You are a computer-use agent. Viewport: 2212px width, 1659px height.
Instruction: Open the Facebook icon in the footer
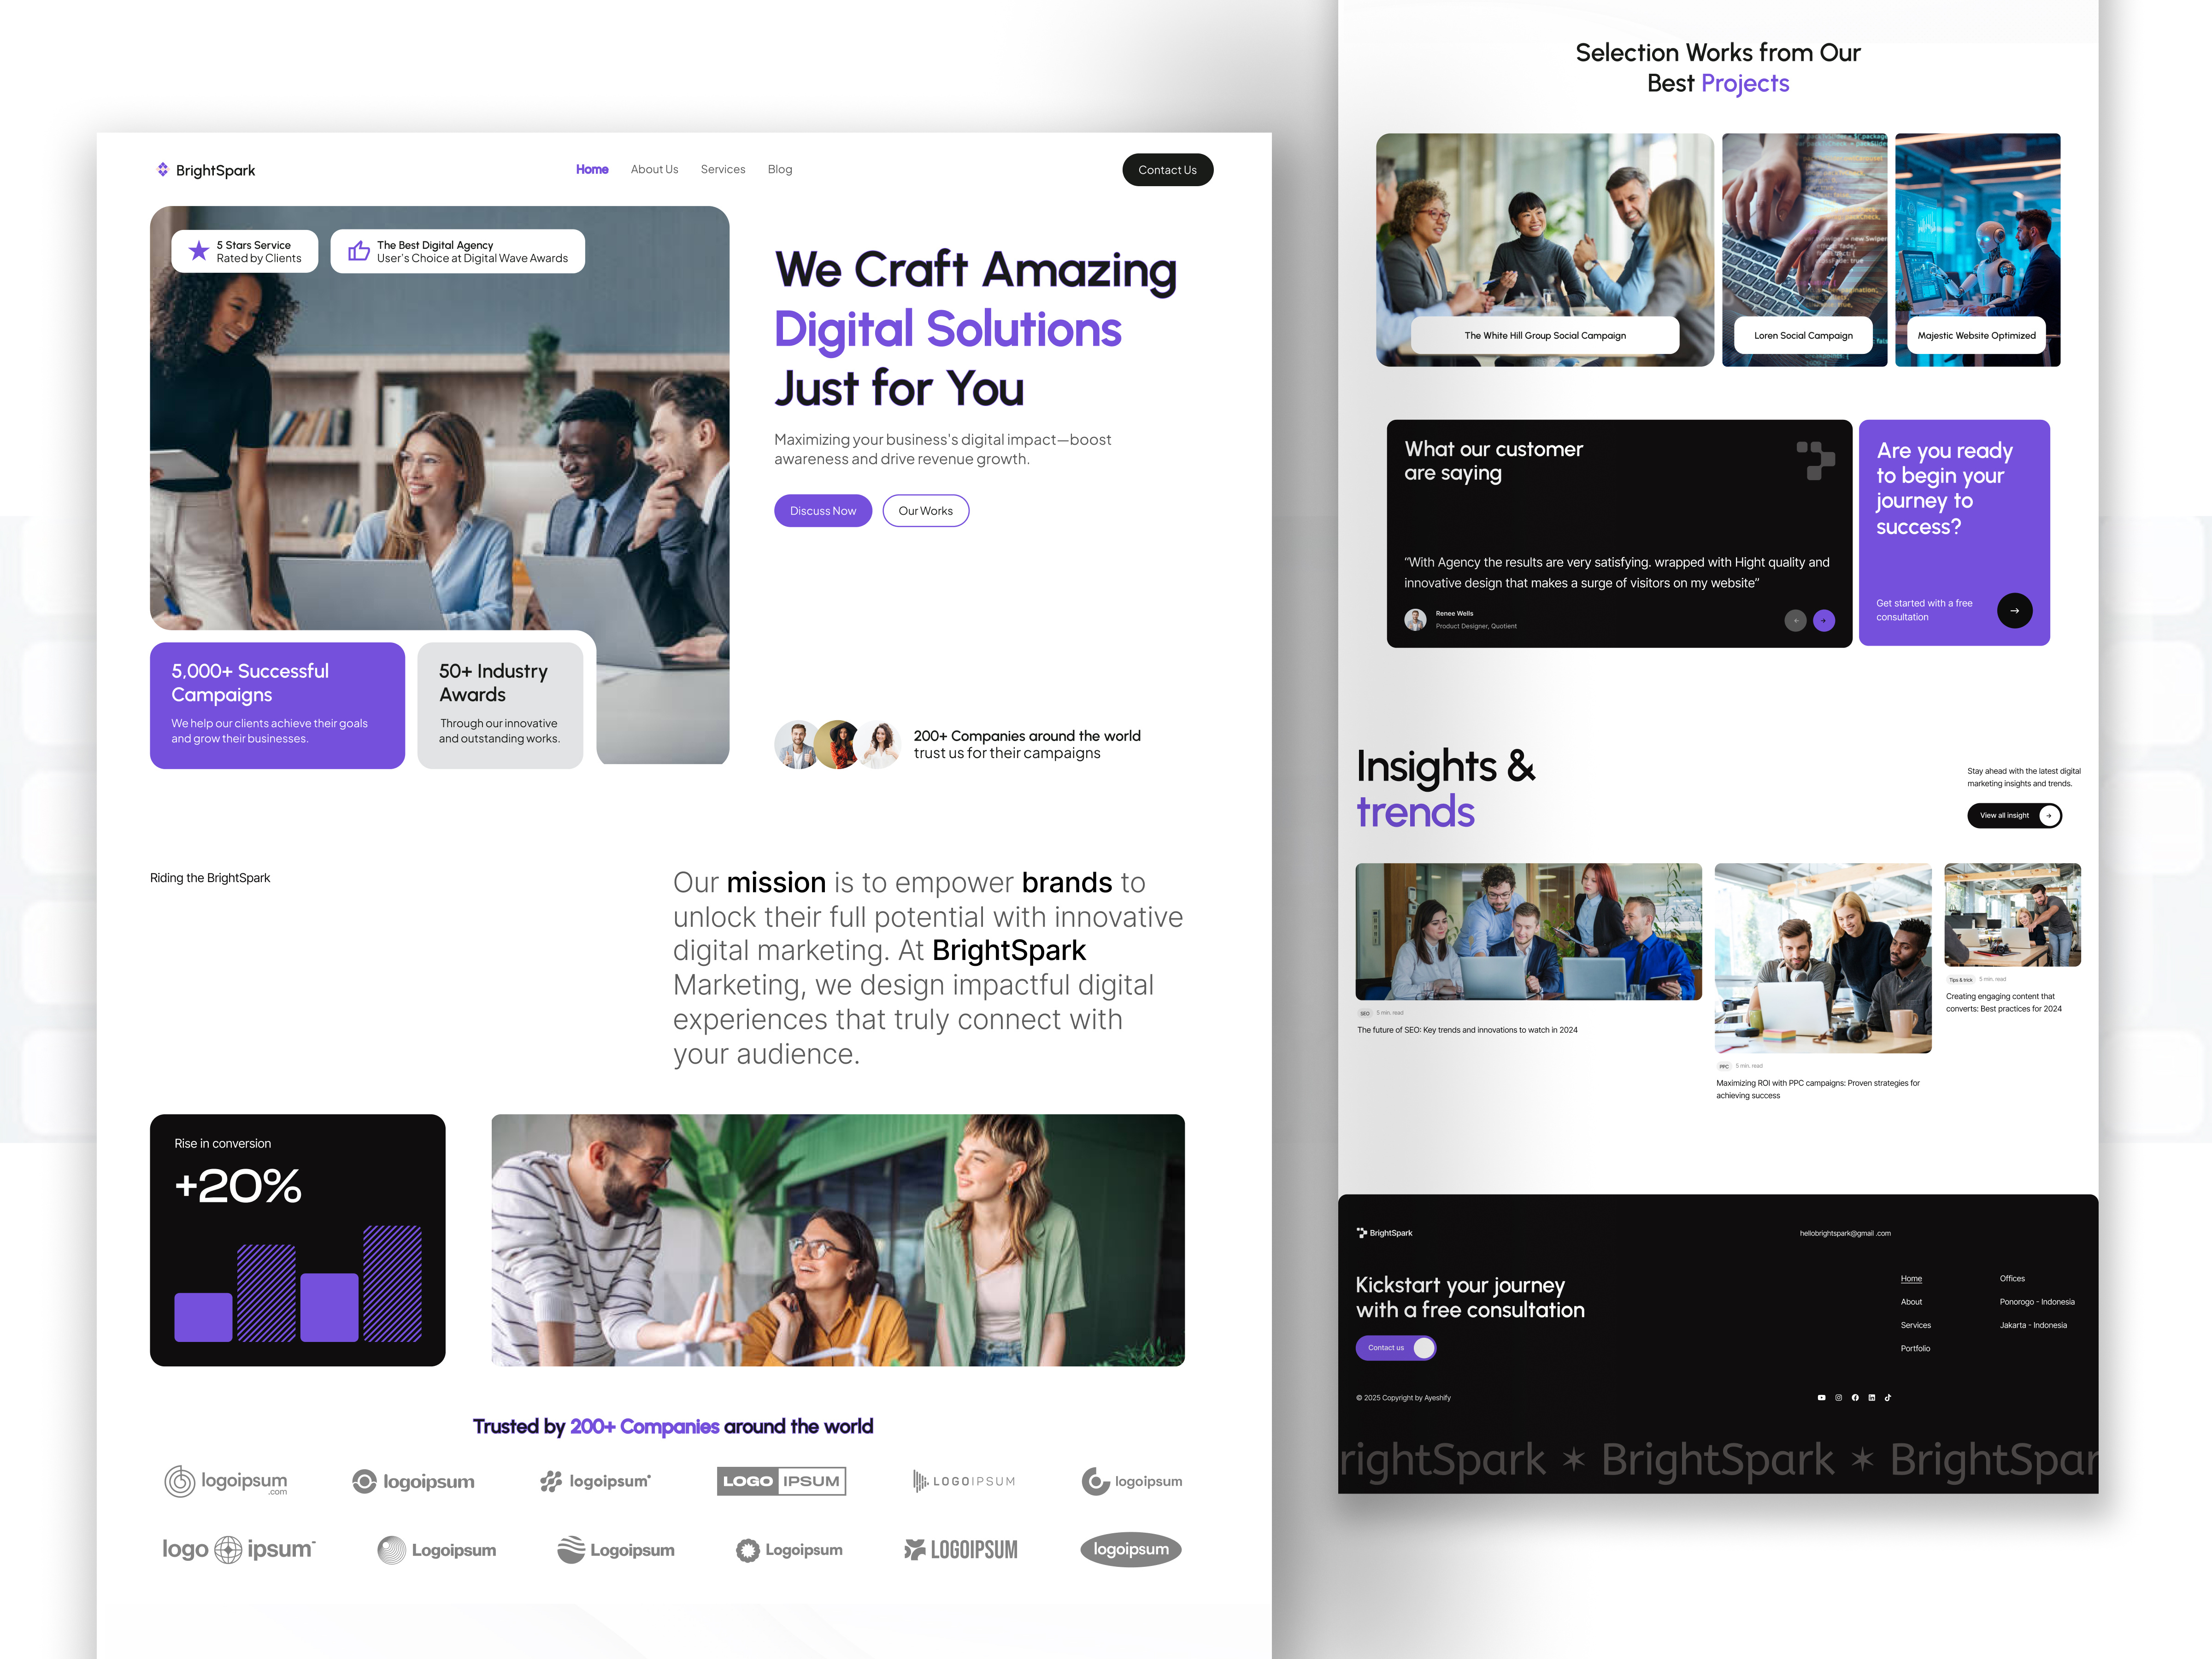[1856, 1398]
